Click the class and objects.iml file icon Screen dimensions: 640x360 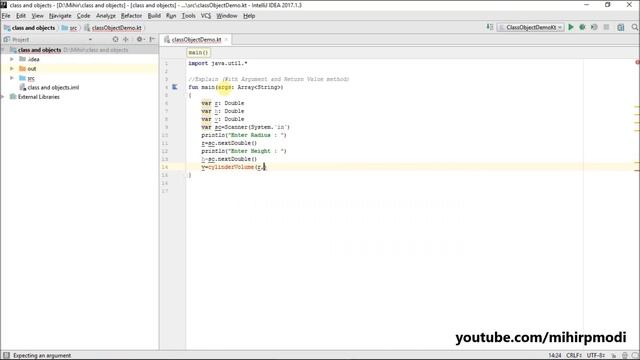click(23, 87)
